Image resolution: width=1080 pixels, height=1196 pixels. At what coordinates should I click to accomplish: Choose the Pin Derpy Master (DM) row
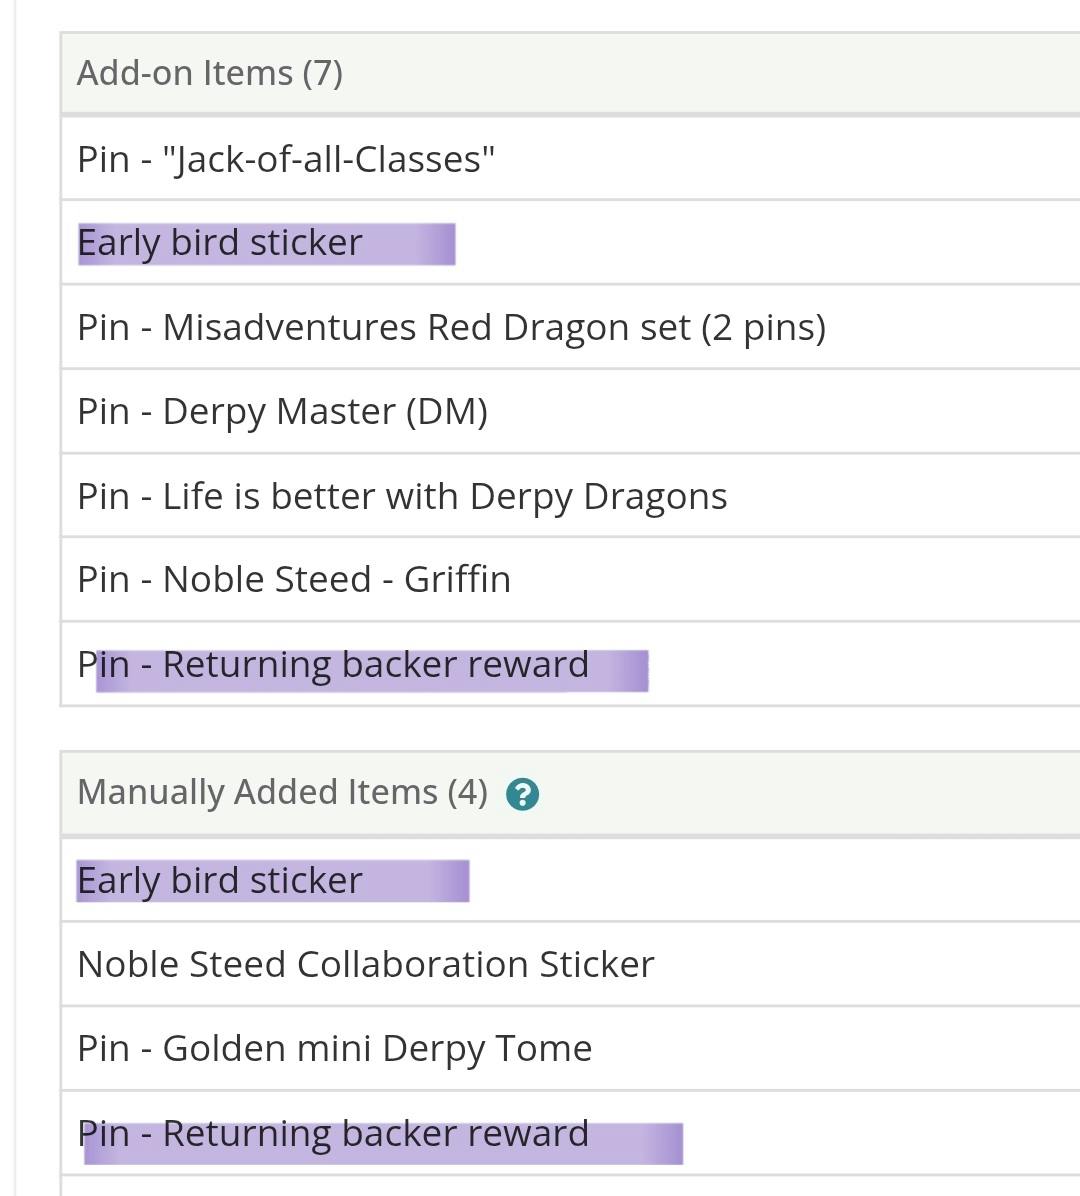pos(282,412)
